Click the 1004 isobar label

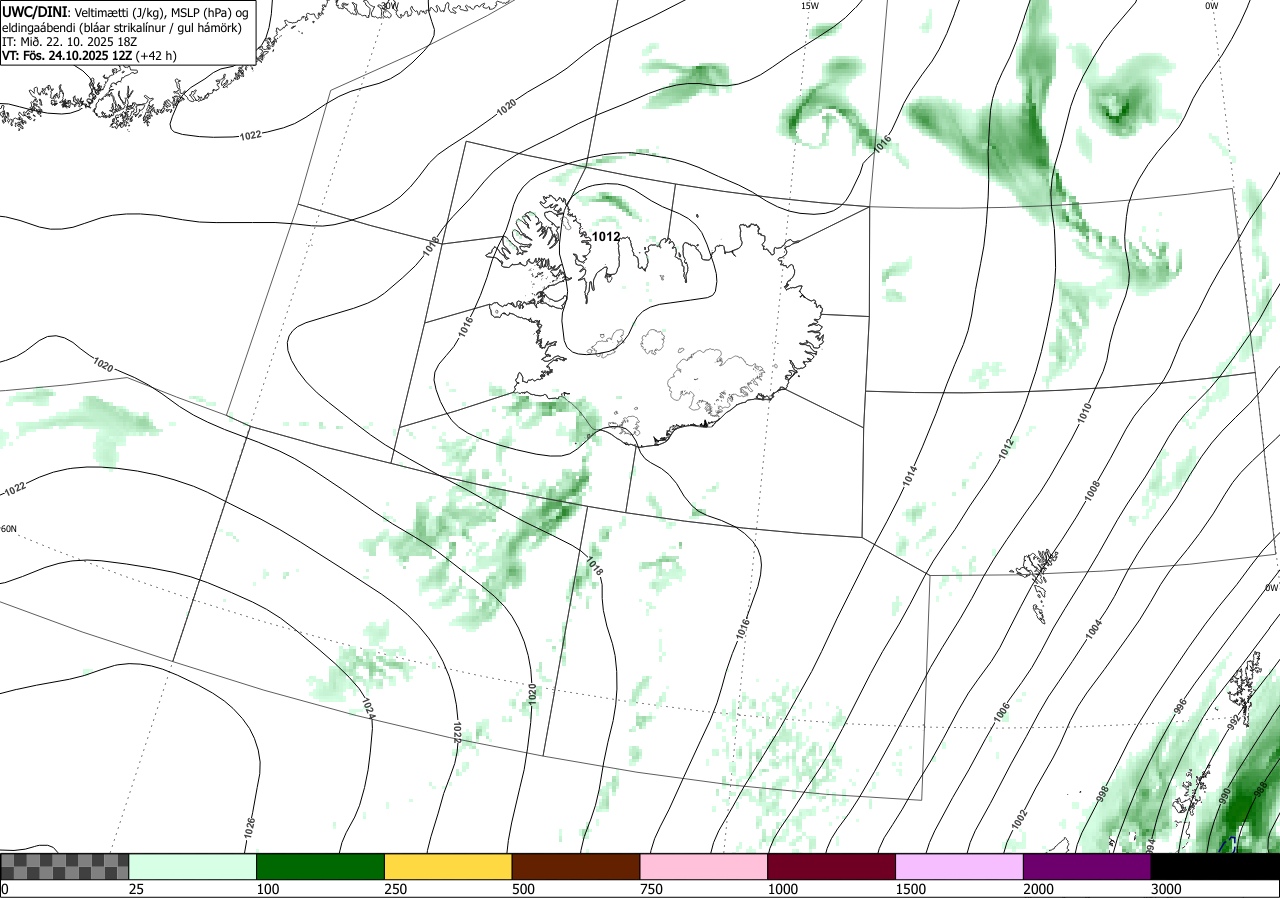click(1093, 629)
